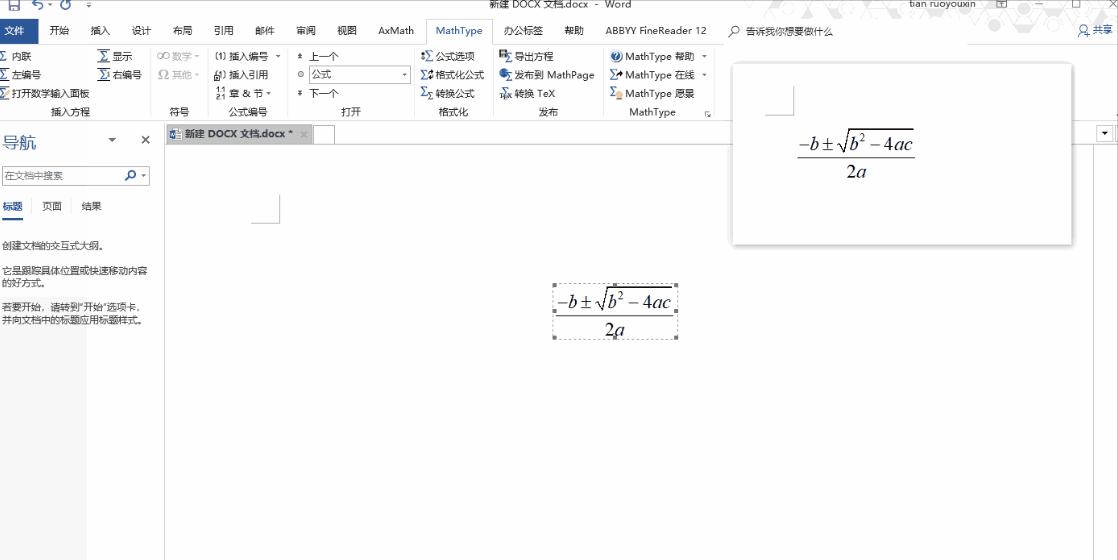The image size is (1118, 560).
Task: Select the MathType ribbon tab
Action: tap(459, 31)
